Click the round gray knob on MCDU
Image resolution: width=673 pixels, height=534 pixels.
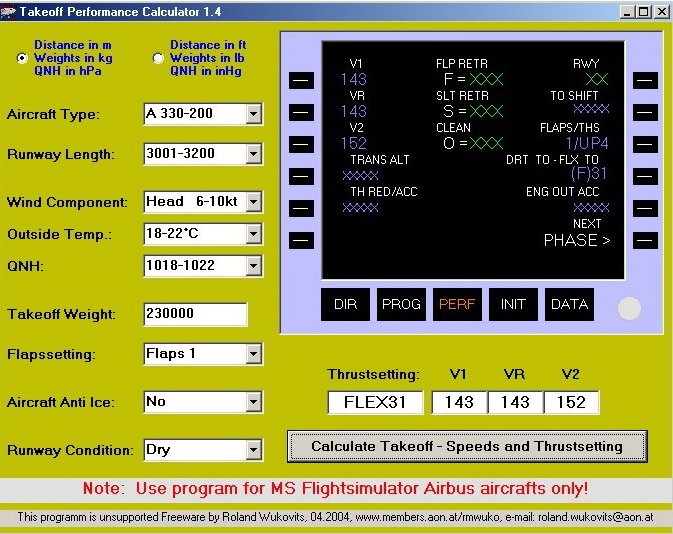click(x=629, y=308)
